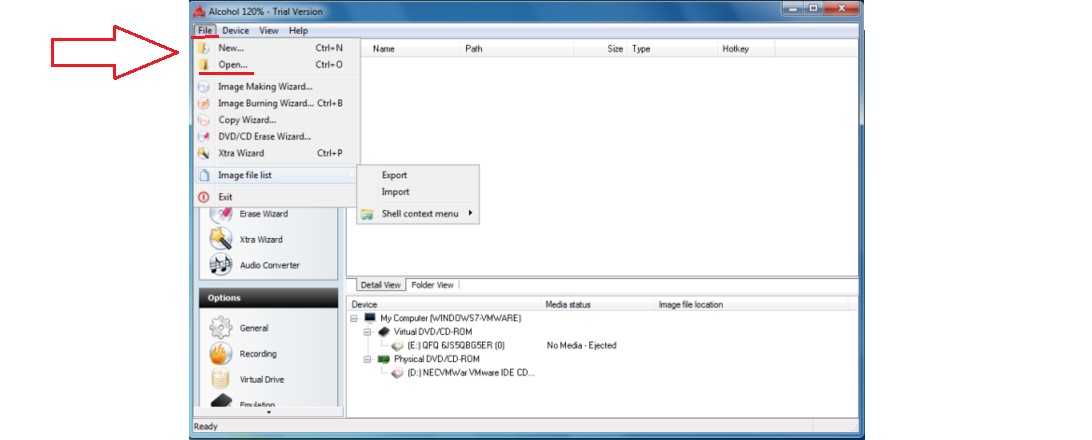The width and height of the screenshot is (1092, 440).
Task: Open the View menu
Action: coord(269,31)
